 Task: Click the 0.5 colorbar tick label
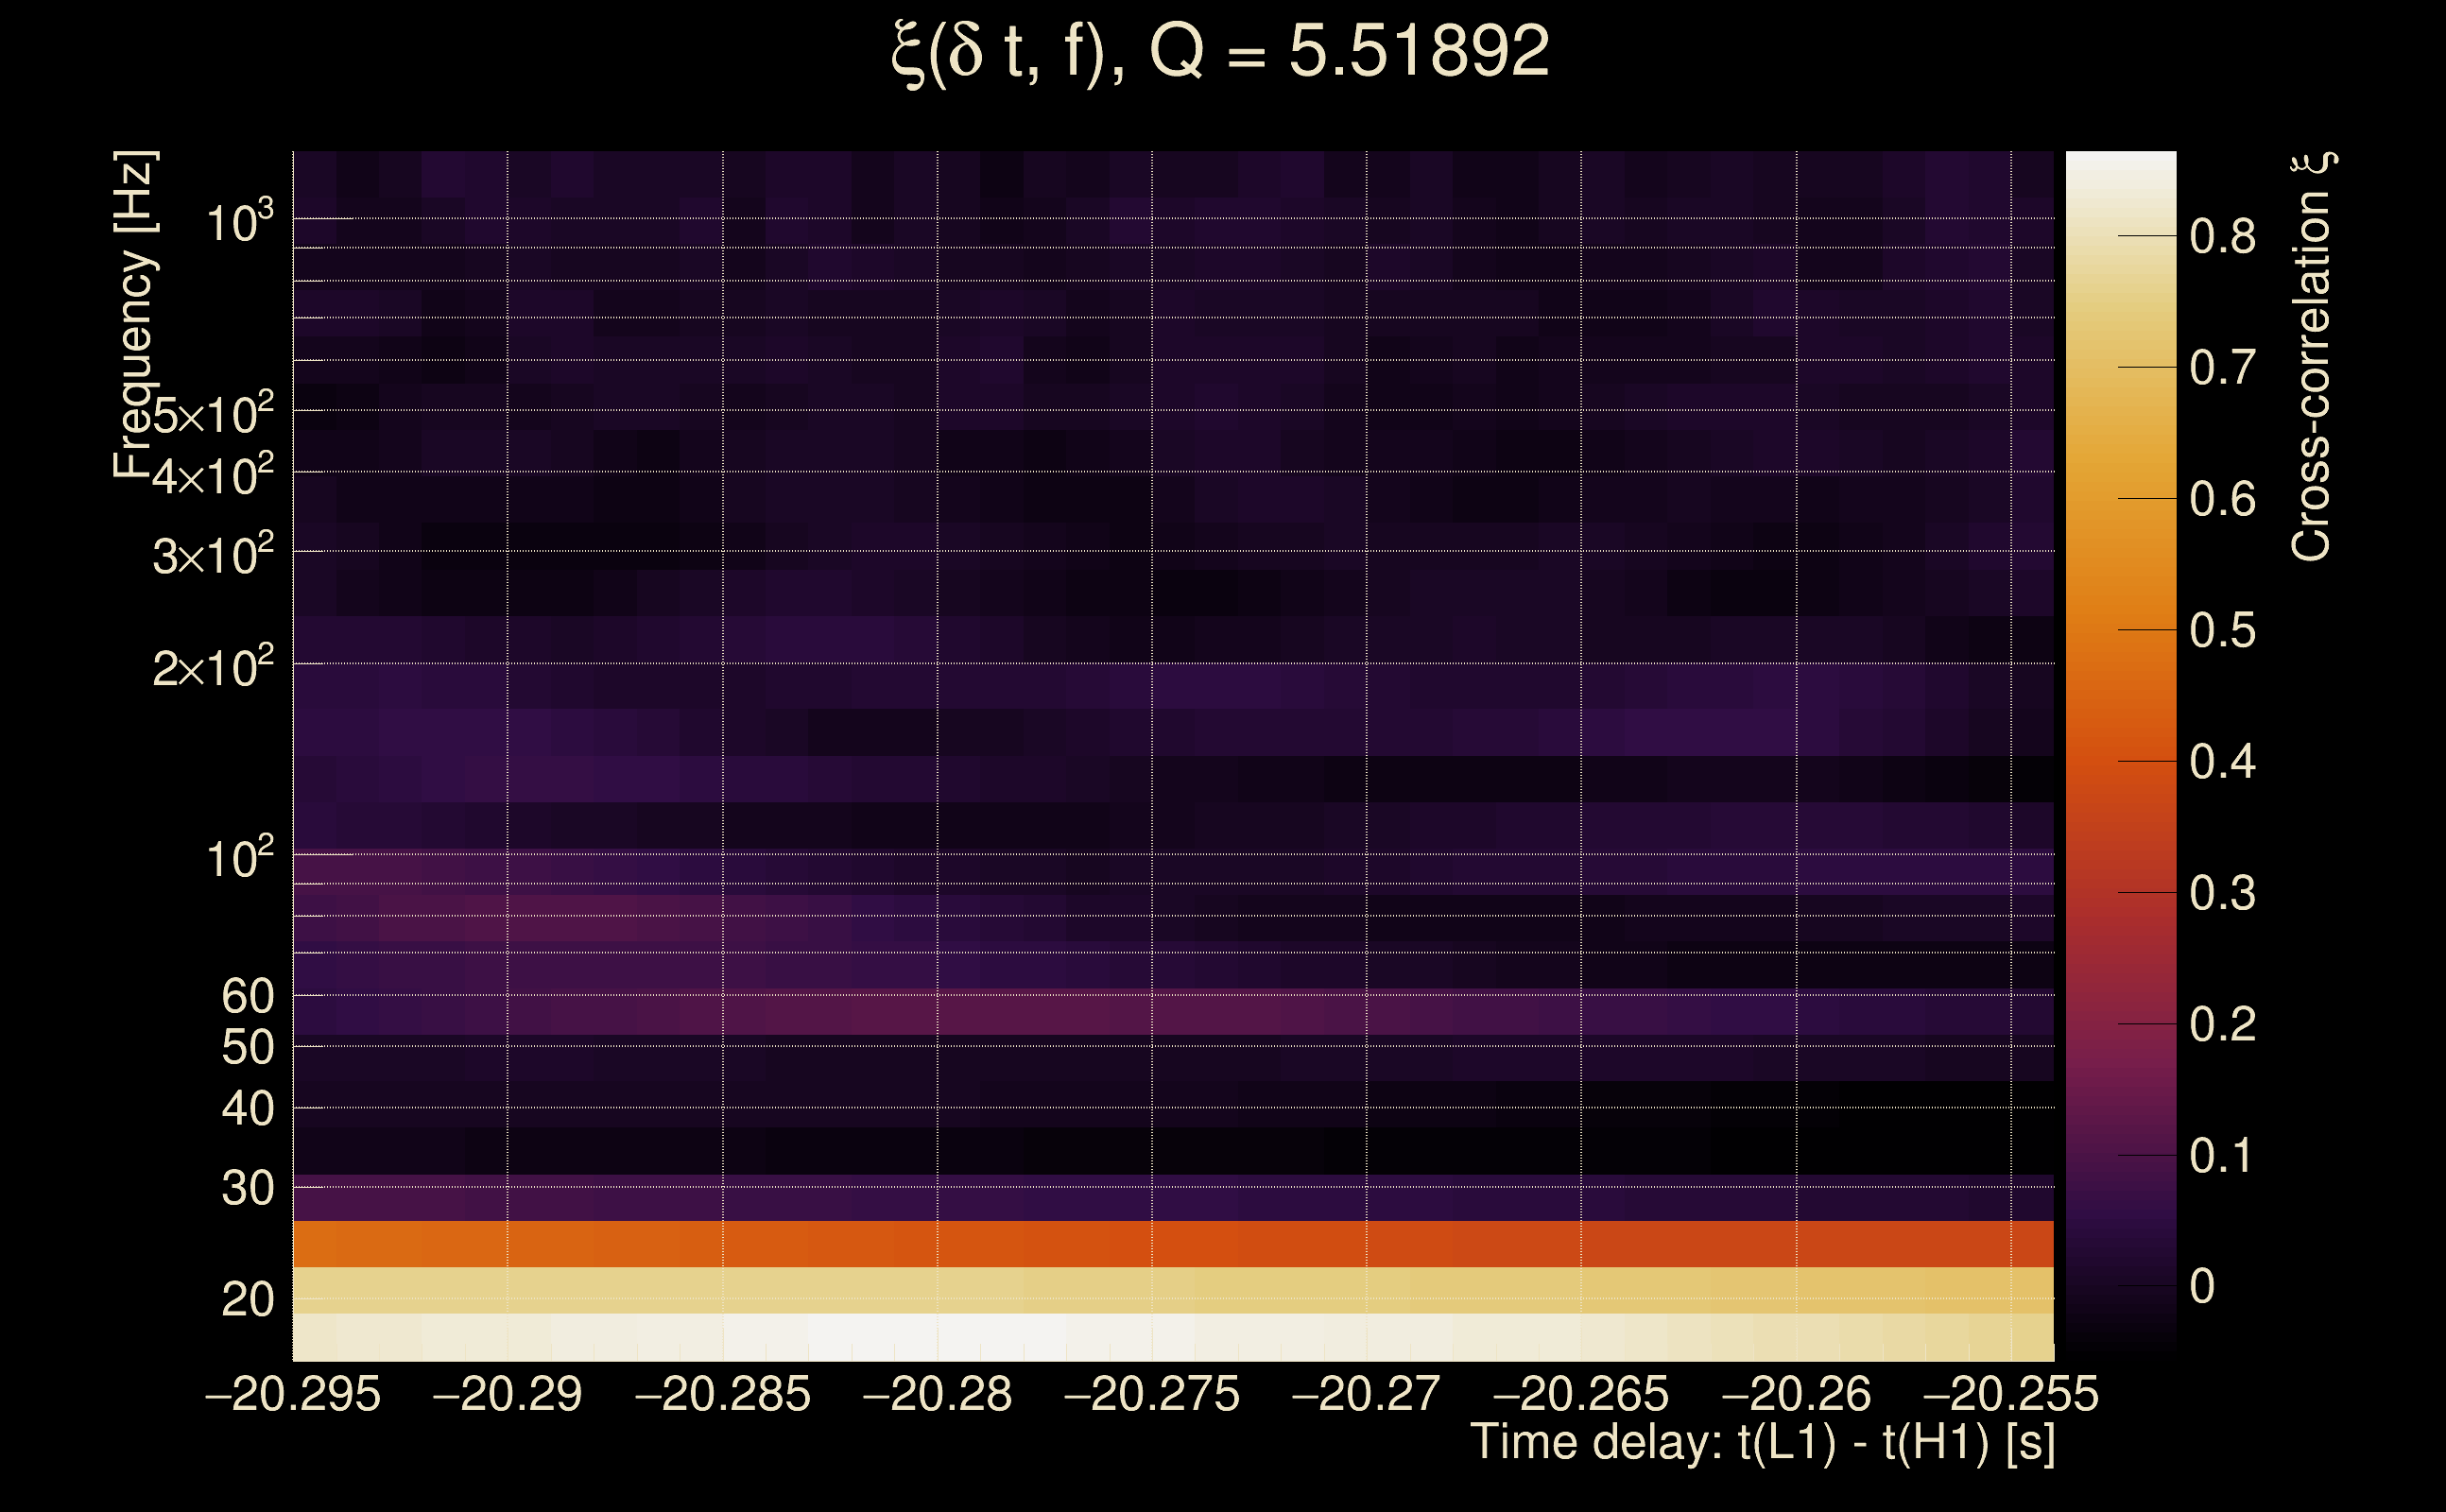[x=2222, y=631]
